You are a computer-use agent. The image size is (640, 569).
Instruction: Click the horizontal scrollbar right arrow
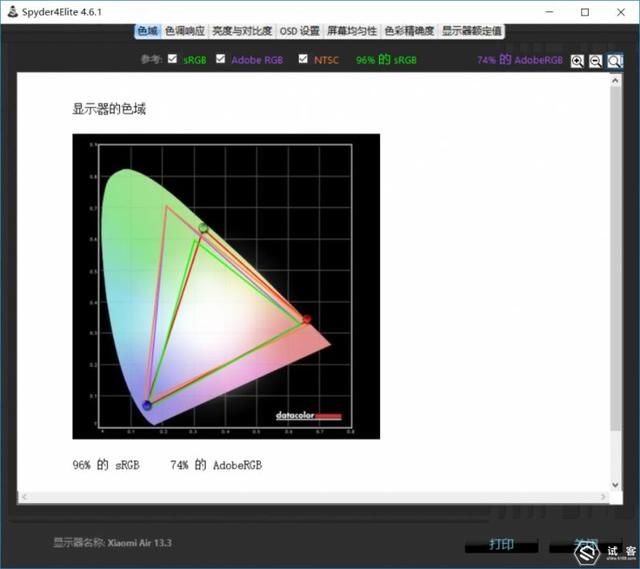tap(603, 497)
